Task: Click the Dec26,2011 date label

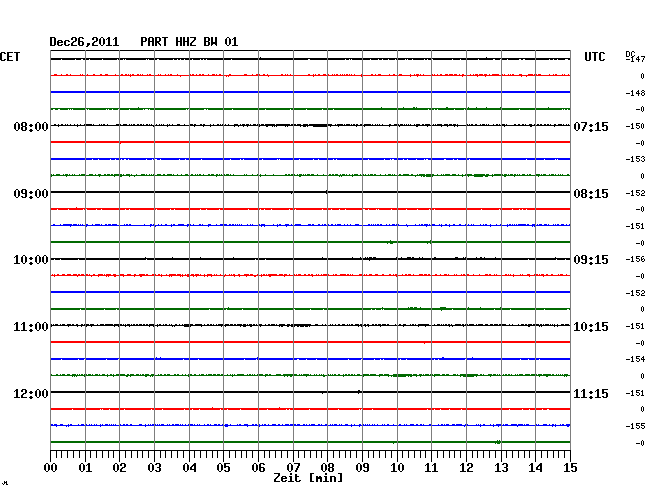Action: pyautogui.click(x=84, y=42)
